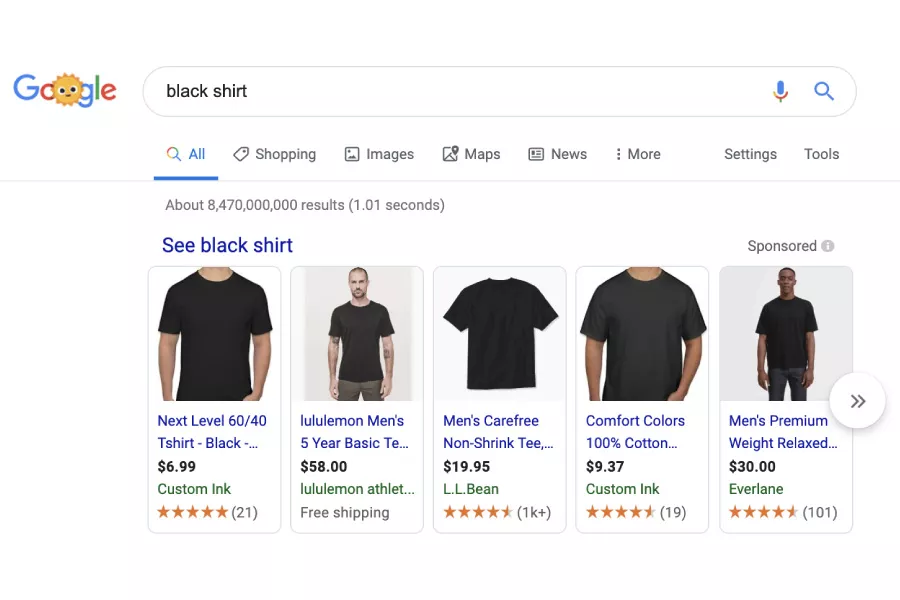This screenshot has width=900, height=600.
Task: Click the price-tag icon on the Shopping tab
Action: point(240,154)
